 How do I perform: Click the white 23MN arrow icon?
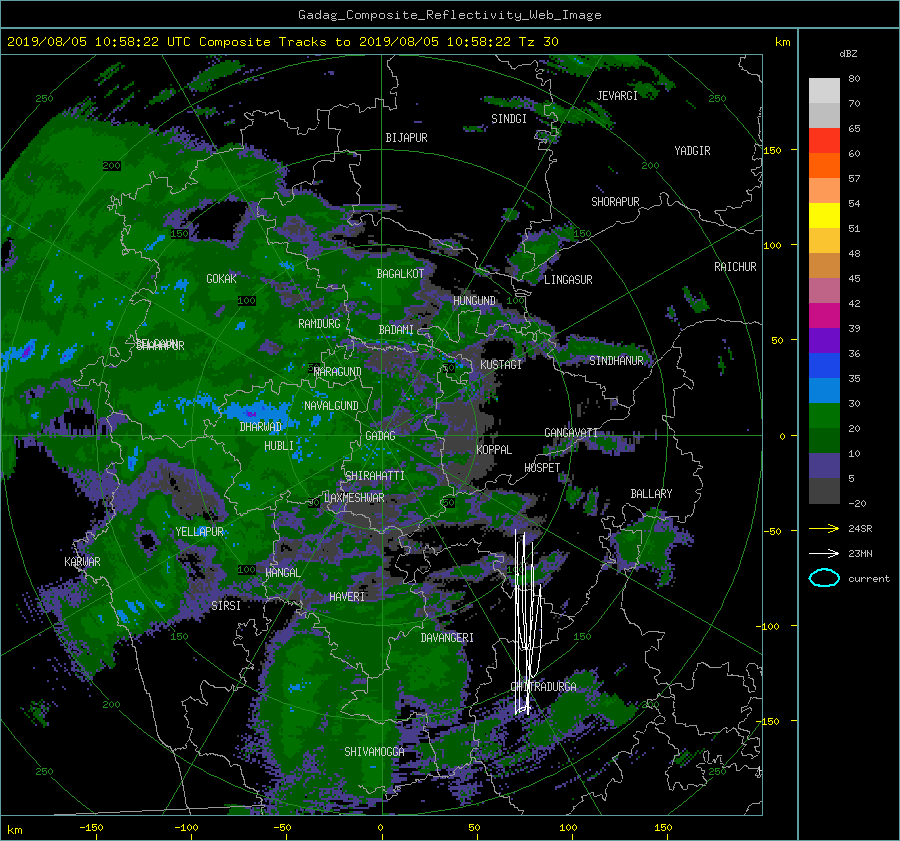click(824, 553)
